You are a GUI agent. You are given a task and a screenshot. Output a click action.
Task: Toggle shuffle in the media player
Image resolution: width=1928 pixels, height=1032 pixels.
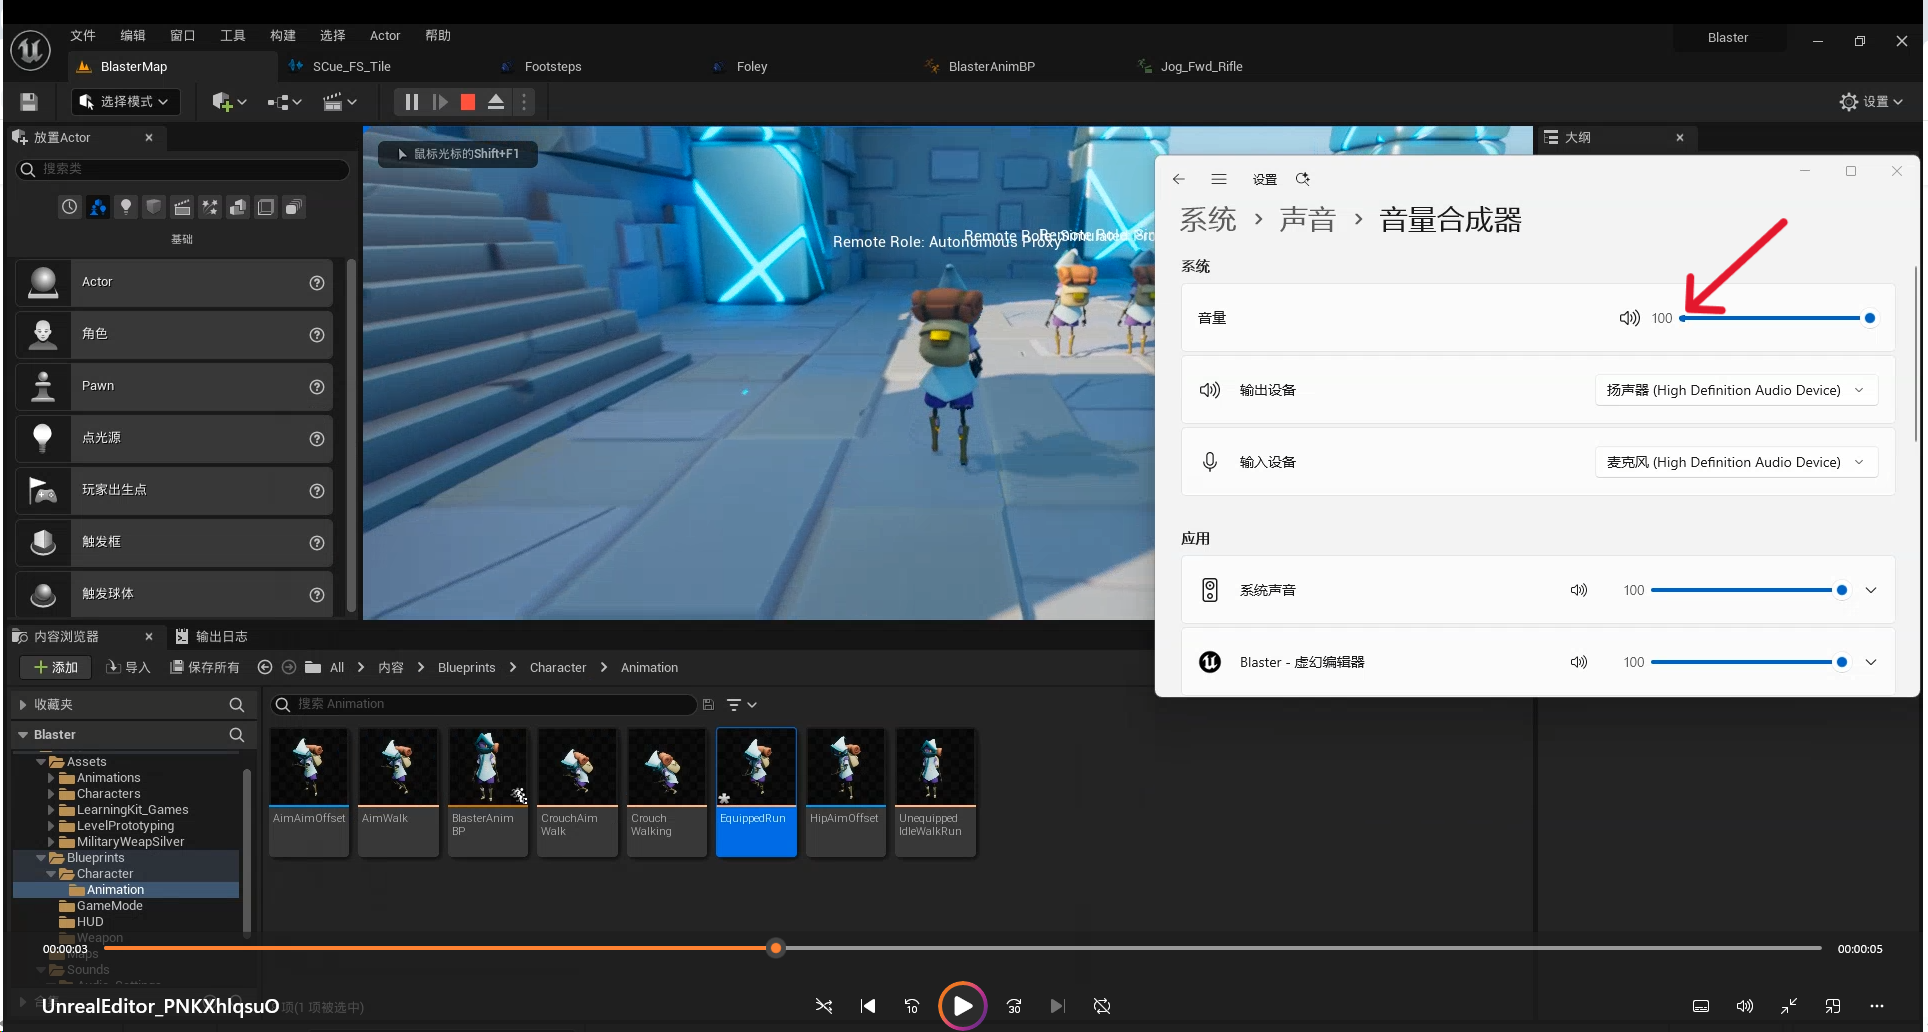[x=823, y=1006]
